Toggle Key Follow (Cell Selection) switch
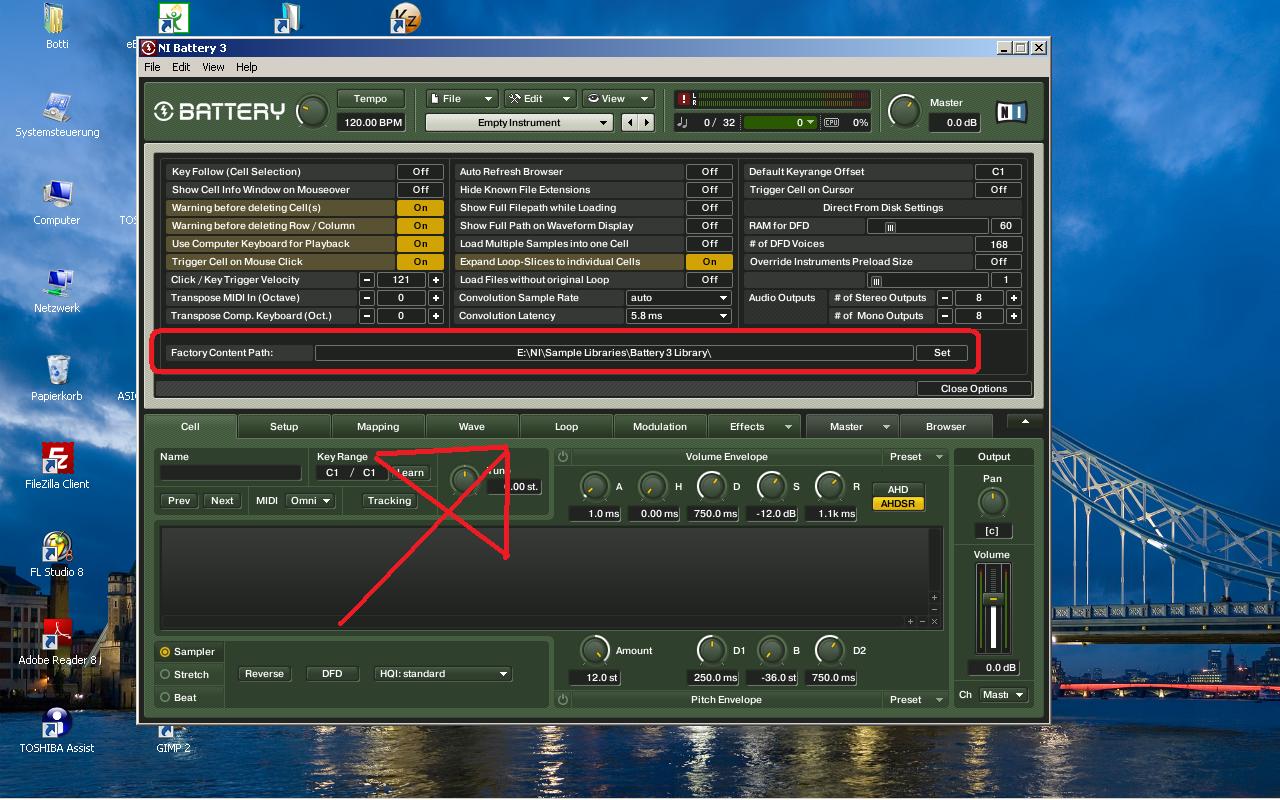The height and width of the screenshot is (800, 1280). [x=420, y=172]
